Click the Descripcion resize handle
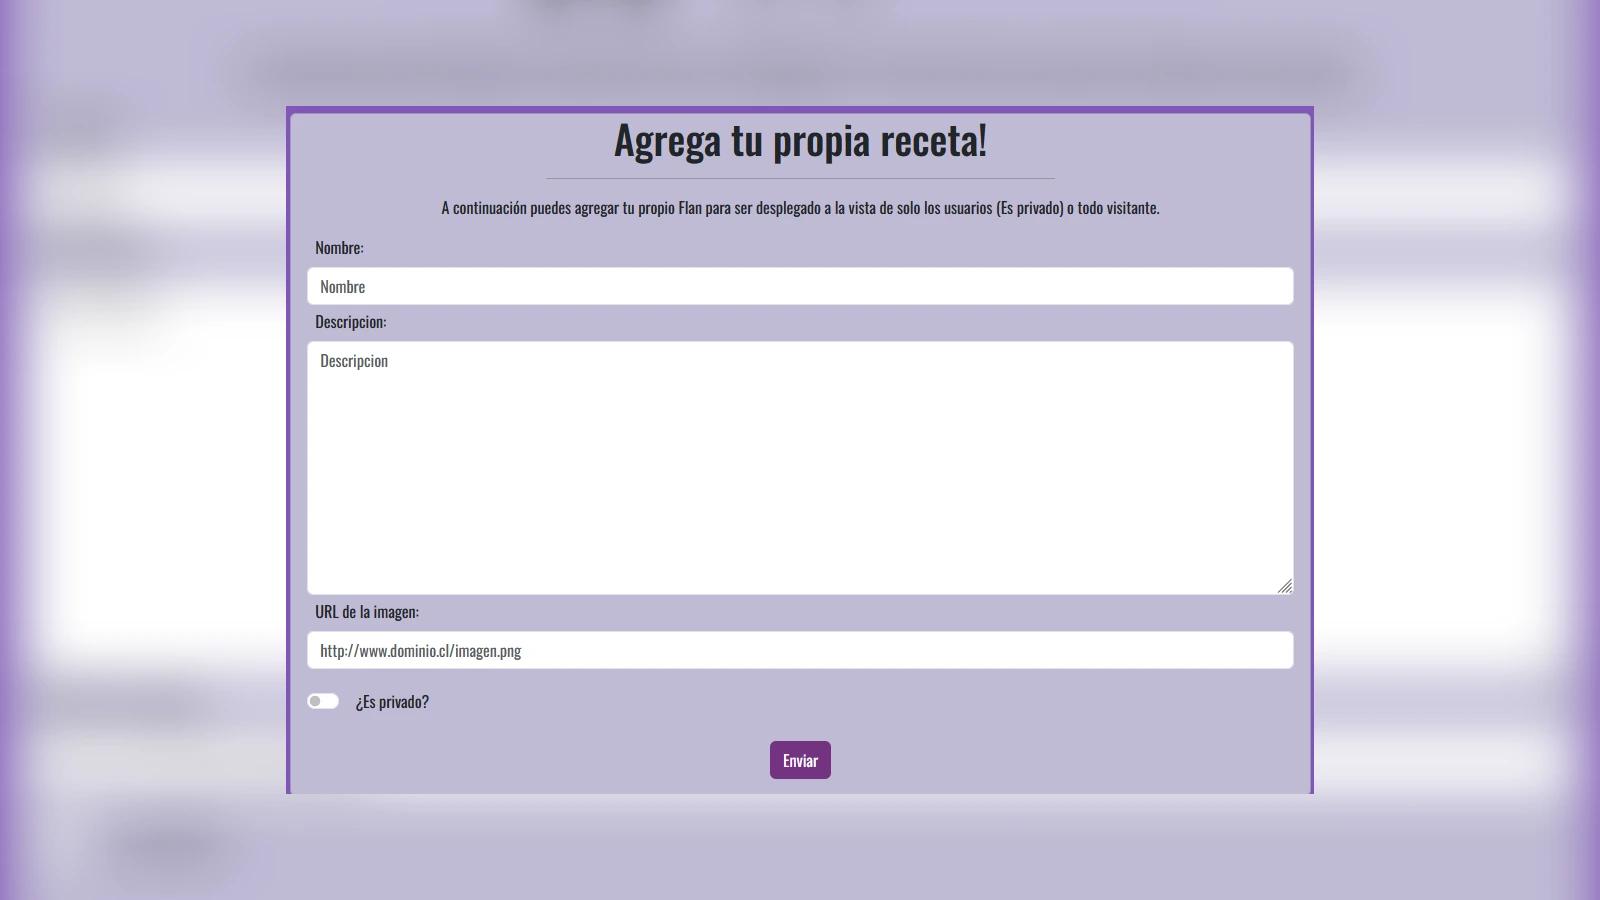 (x=1286, y=586)
